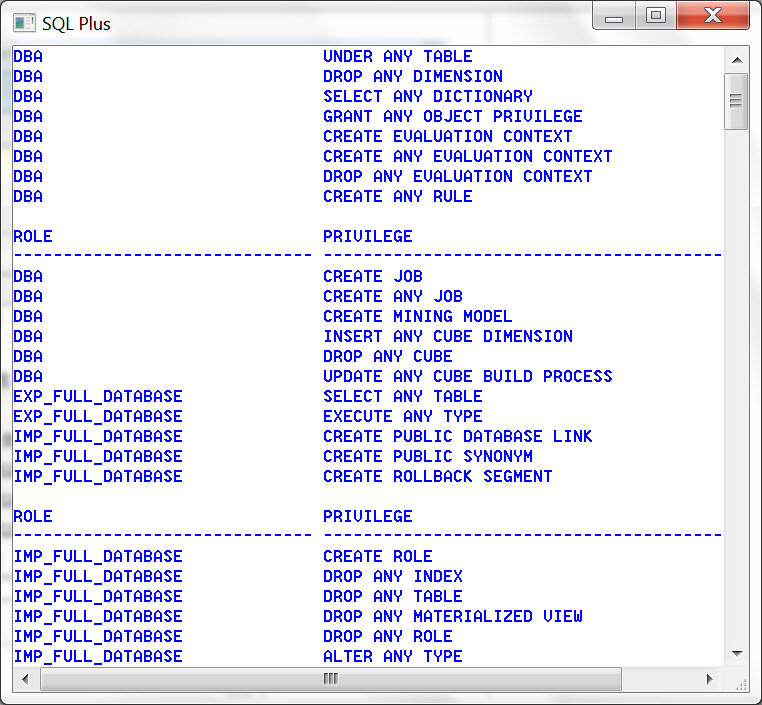Click the horizontal scrollbar right arrow

coord(710,679)
